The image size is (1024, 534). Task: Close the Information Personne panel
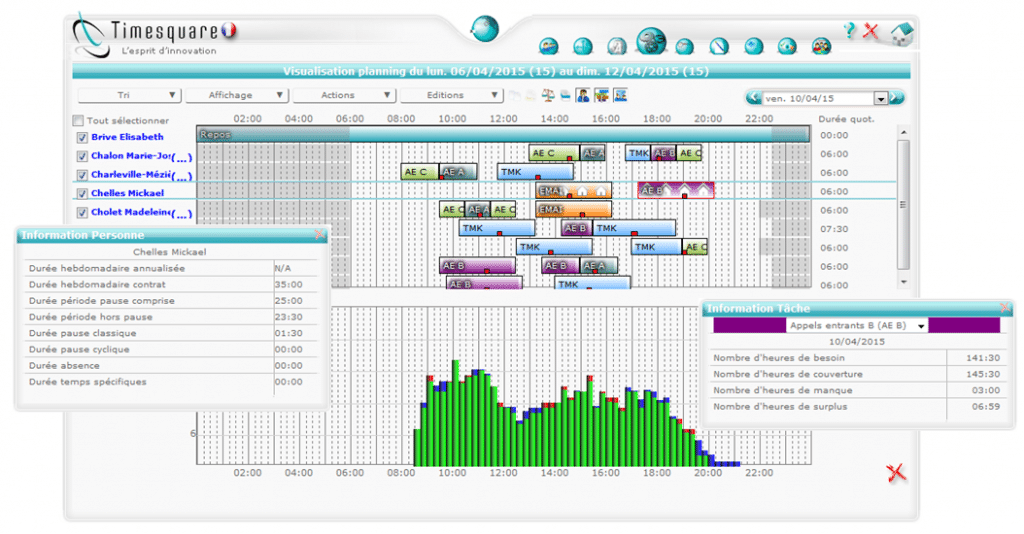point(319,235)
